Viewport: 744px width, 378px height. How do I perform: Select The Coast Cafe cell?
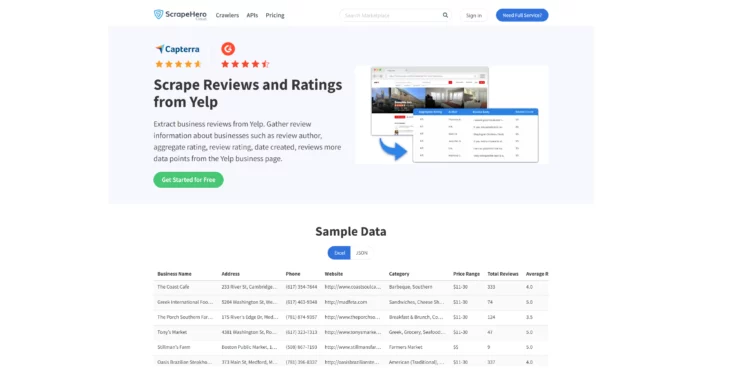173,287
